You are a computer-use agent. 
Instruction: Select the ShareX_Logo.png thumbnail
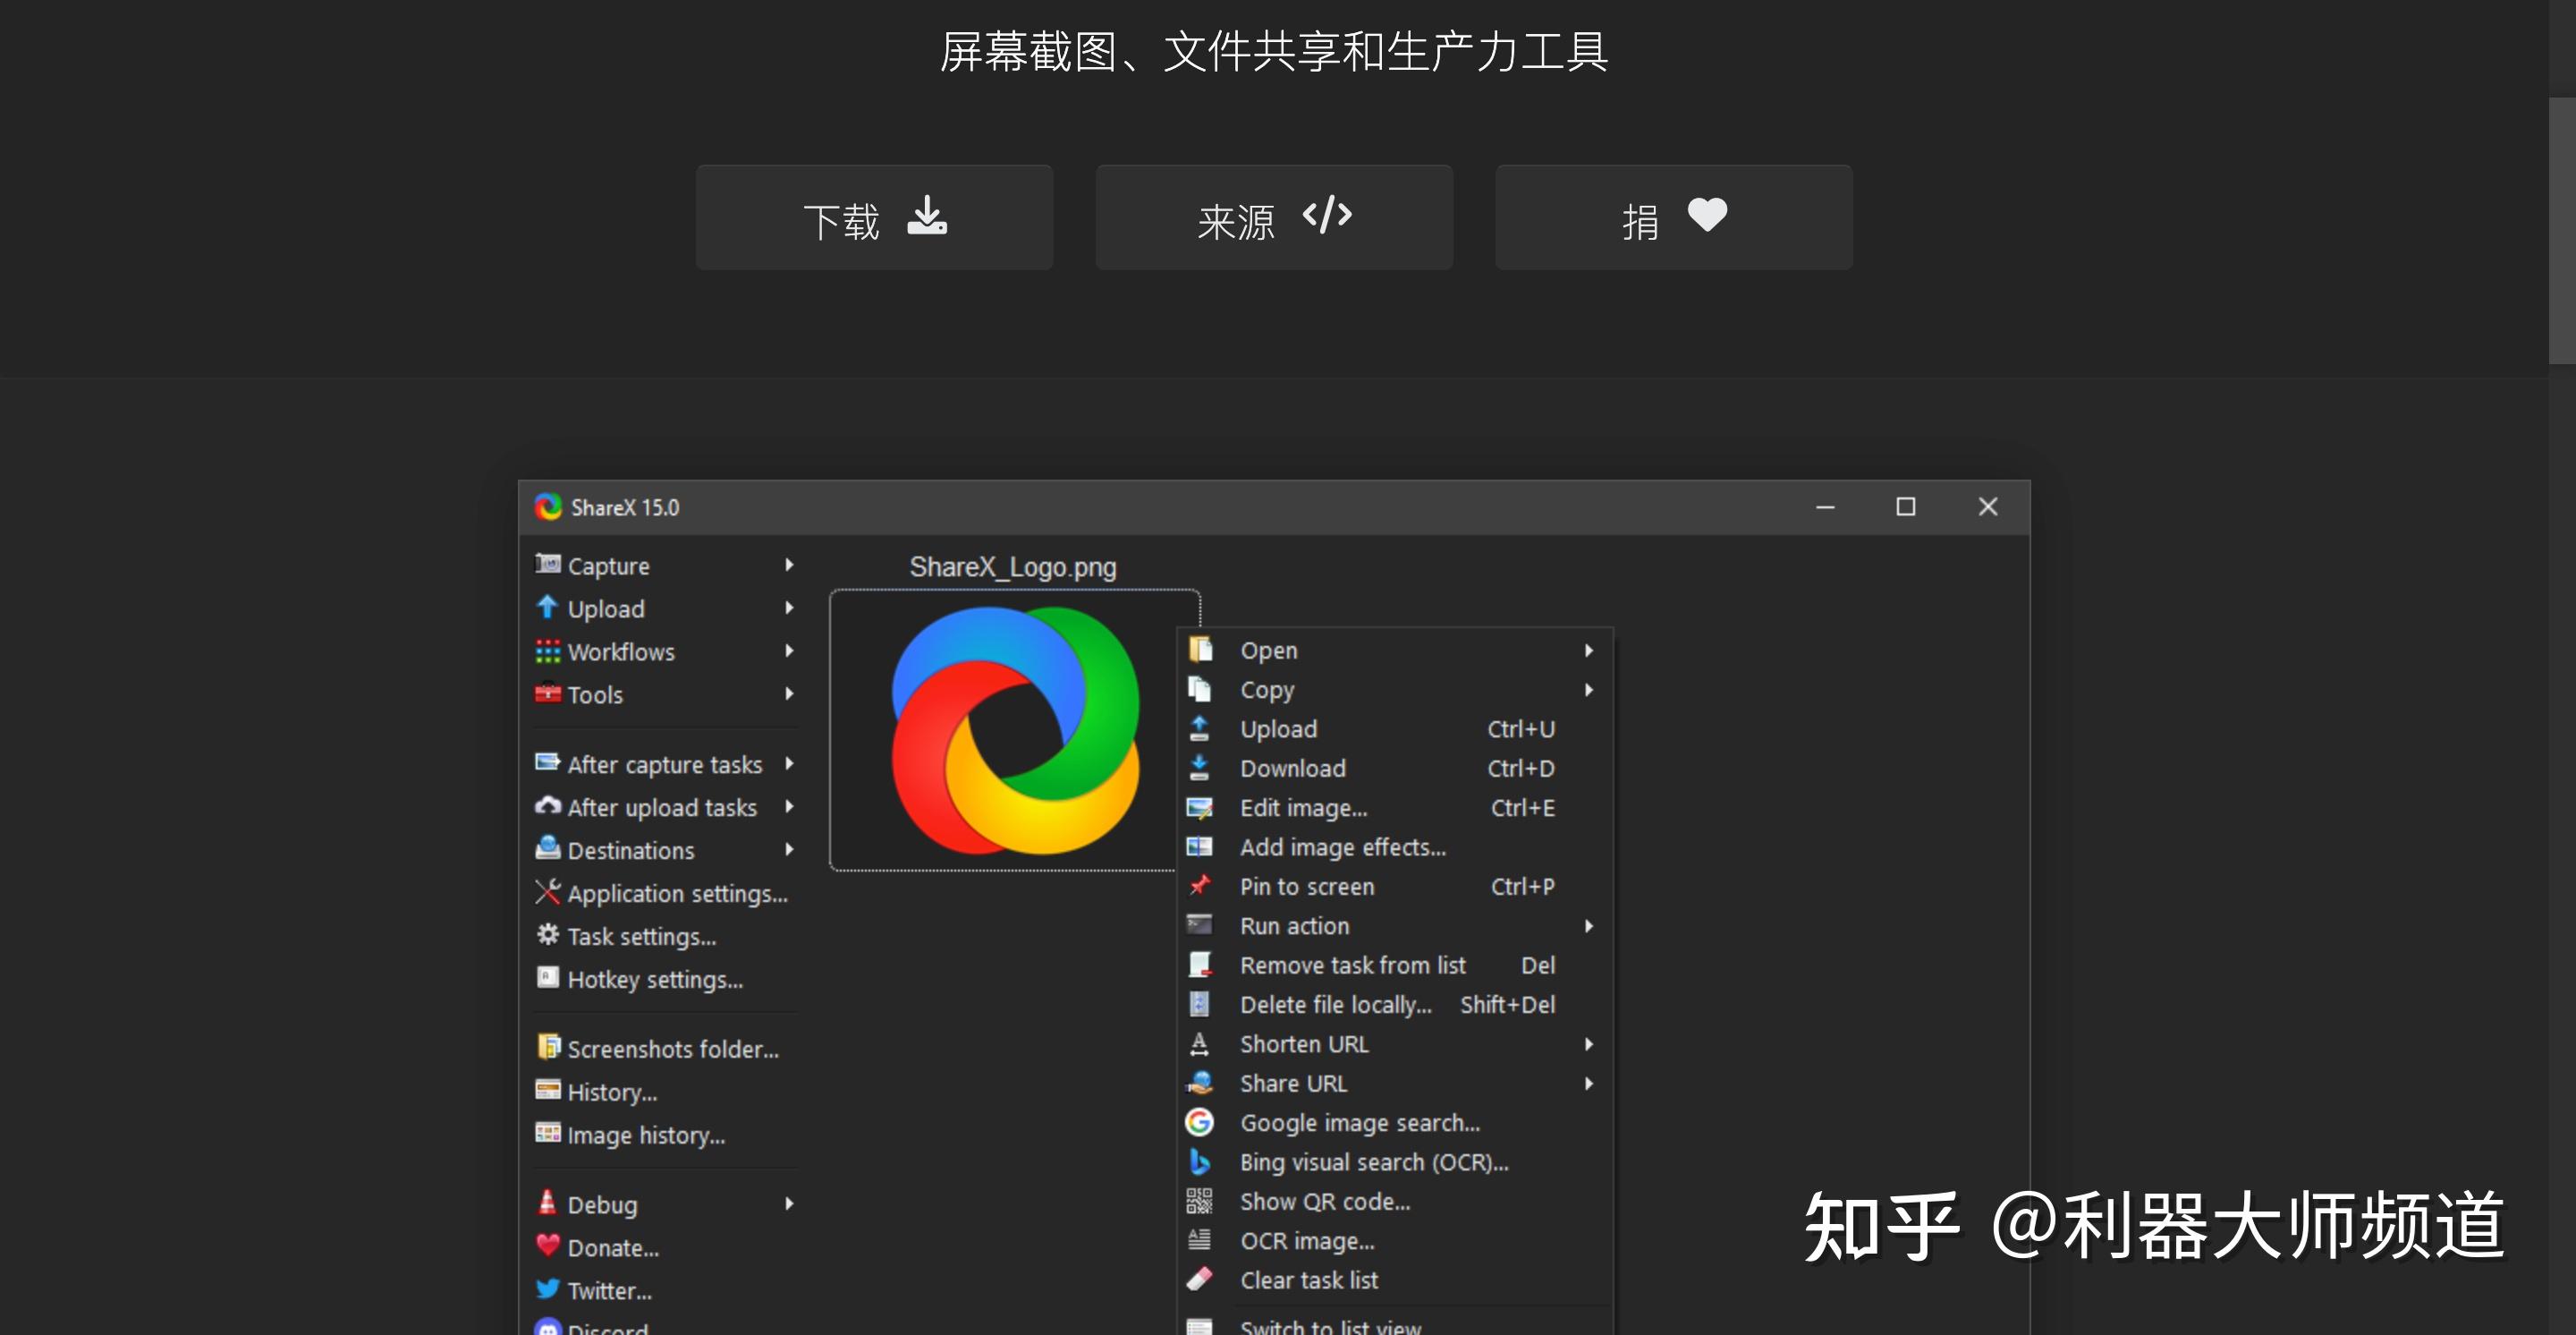[x=1013, y=730]
